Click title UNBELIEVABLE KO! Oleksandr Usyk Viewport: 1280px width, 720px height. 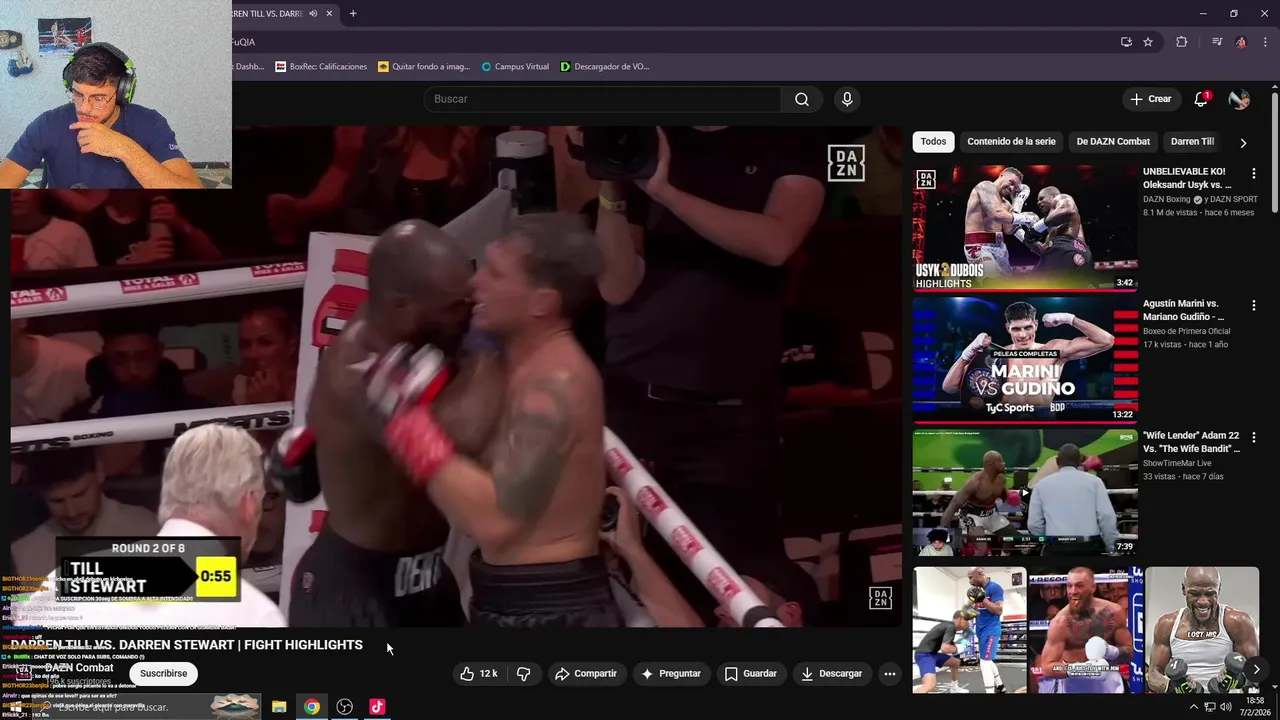[1187, 178]
